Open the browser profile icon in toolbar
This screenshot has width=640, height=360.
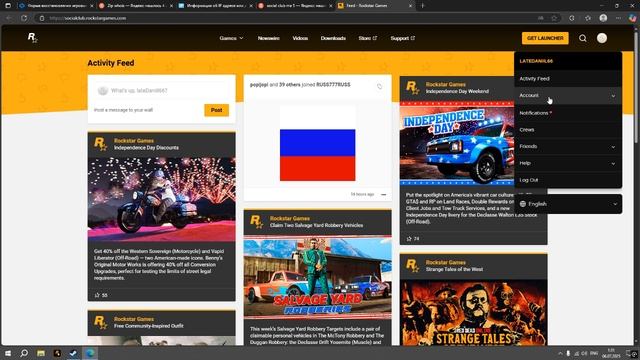tap(603, 18)
